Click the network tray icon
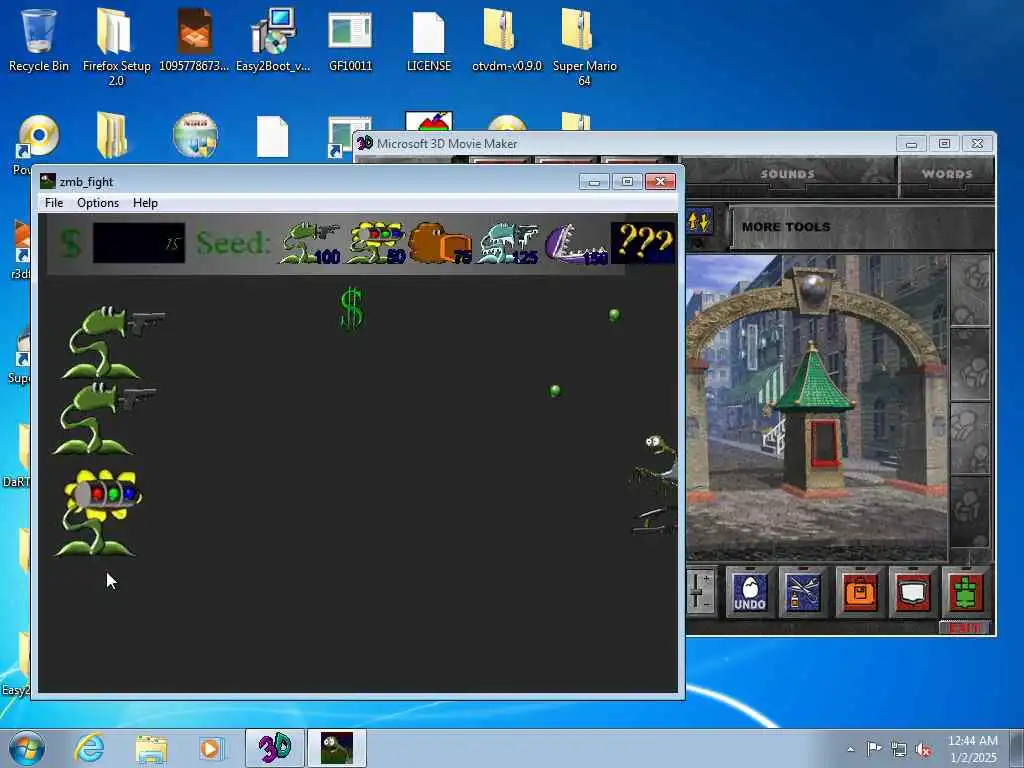The height and width of the screenshot is (768, 1024). click(x=899, y=749)
